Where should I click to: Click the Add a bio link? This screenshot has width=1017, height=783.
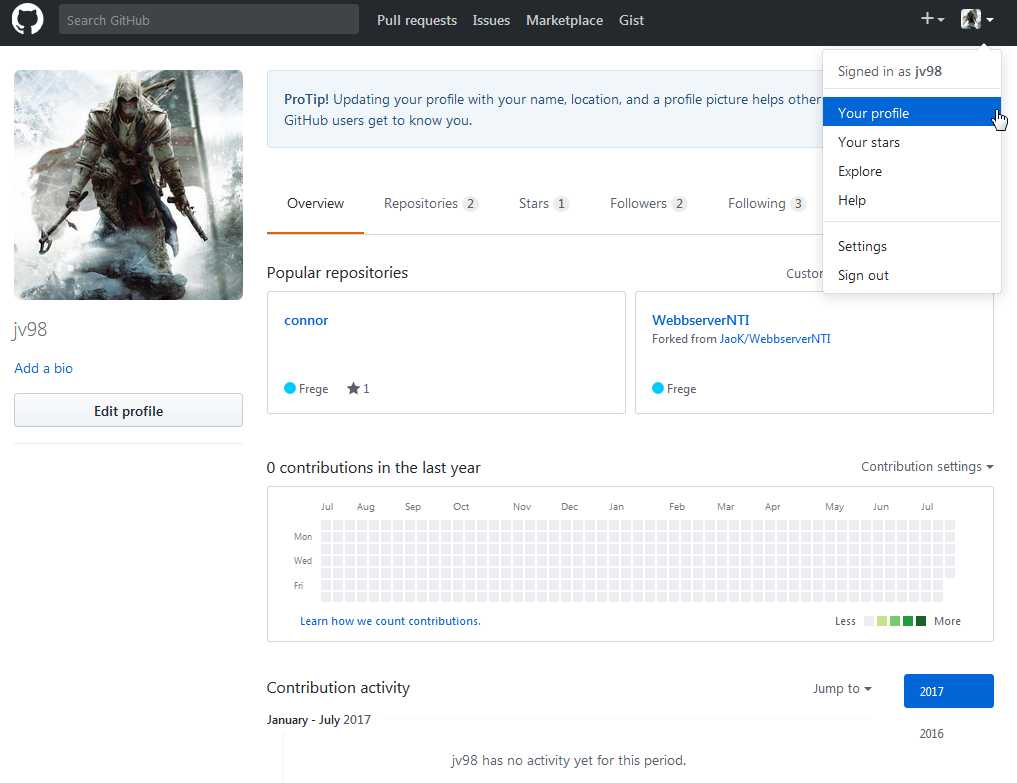43,368
